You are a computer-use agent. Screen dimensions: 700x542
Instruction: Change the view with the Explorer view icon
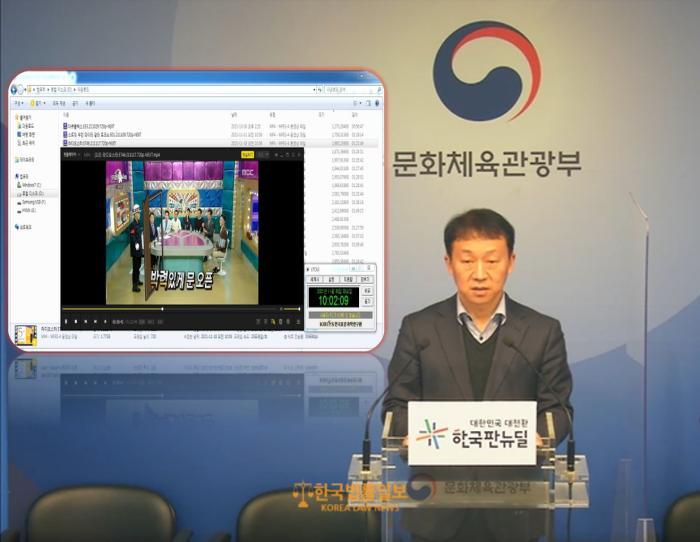tap(355, 103)
